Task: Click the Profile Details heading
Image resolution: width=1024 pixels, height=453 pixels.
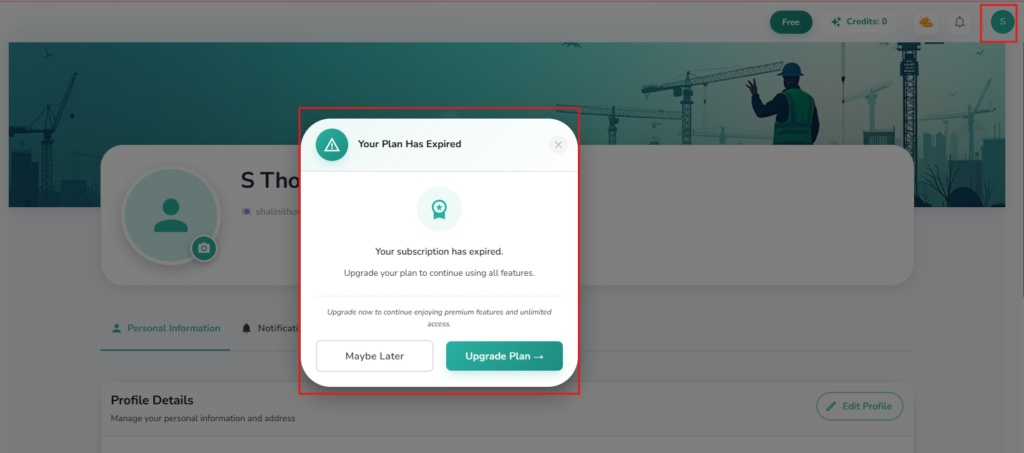Action: [152, 400]
